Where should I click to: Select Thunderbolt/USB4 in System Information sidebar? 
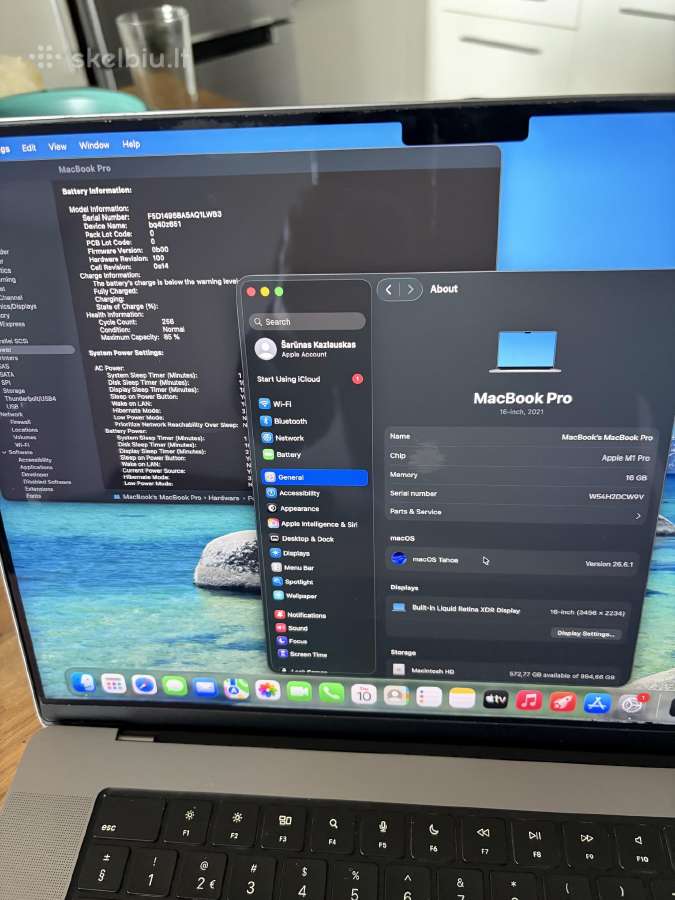click(x=30, y=398)
